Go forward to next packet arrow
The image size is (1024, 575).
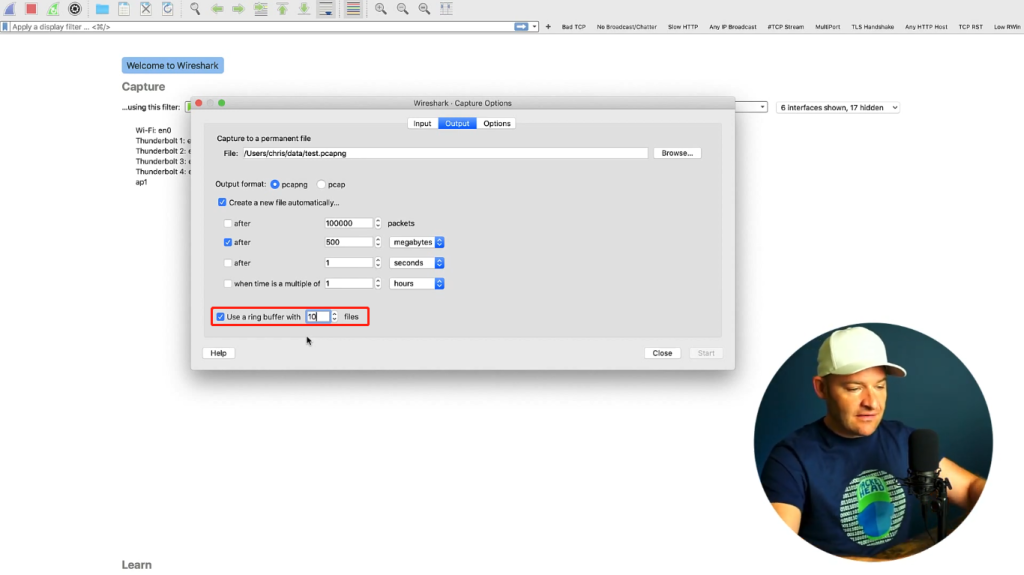[238, 8]
